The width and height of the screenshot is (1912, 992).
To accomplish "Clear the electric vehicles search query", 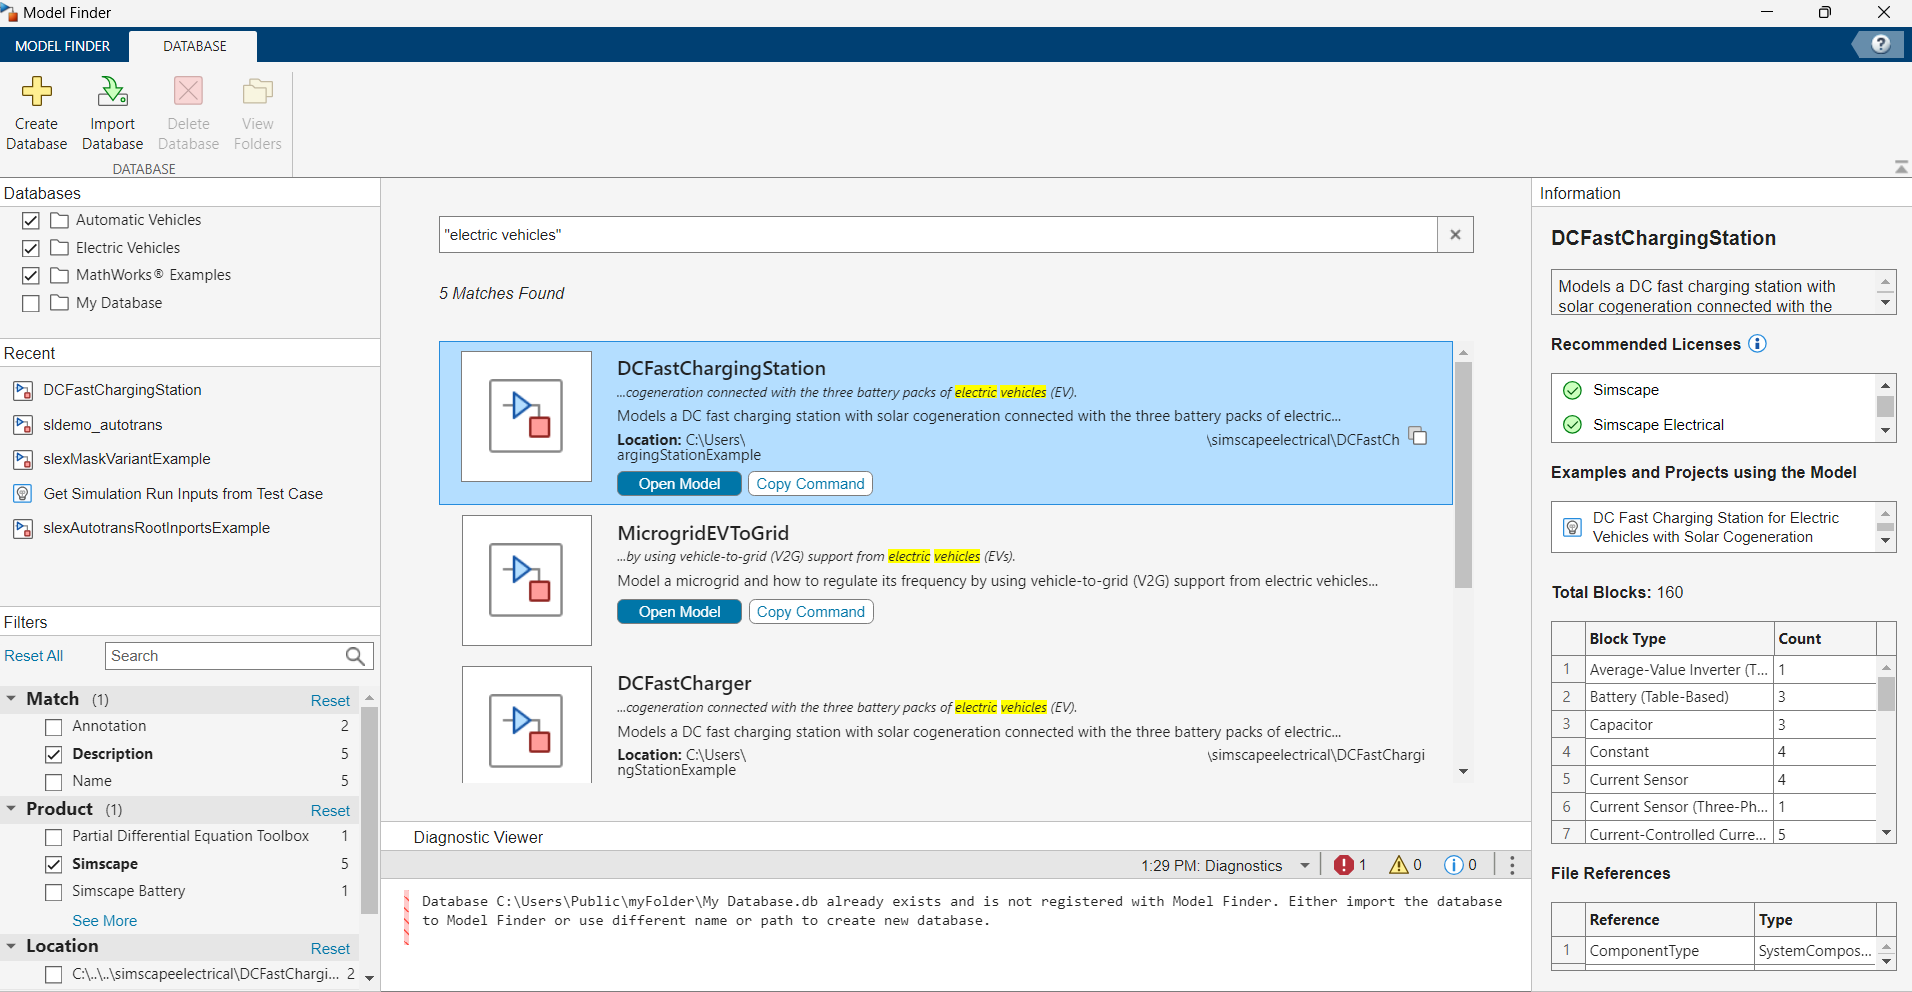I will point(1455,234).
